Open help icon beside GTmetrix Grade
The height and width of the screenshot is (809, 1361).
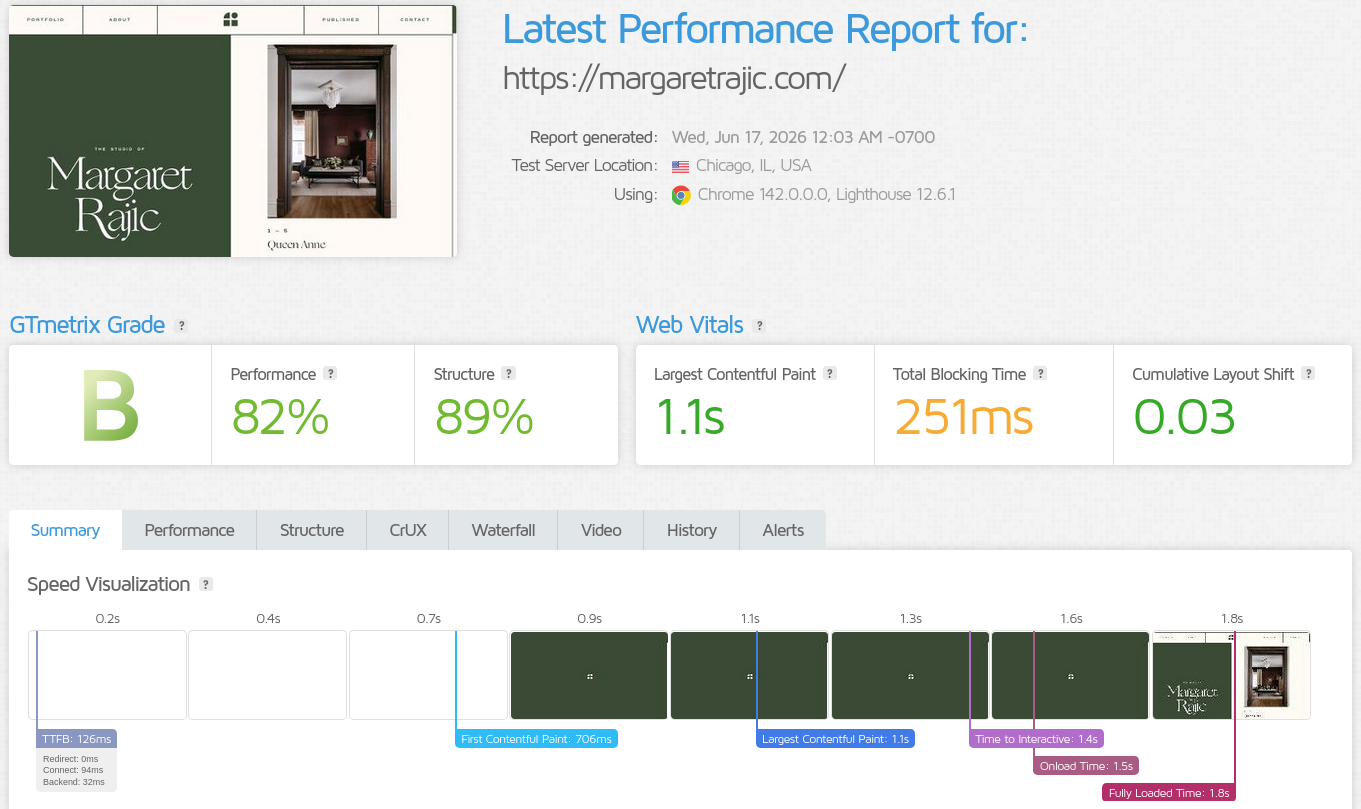181,326
